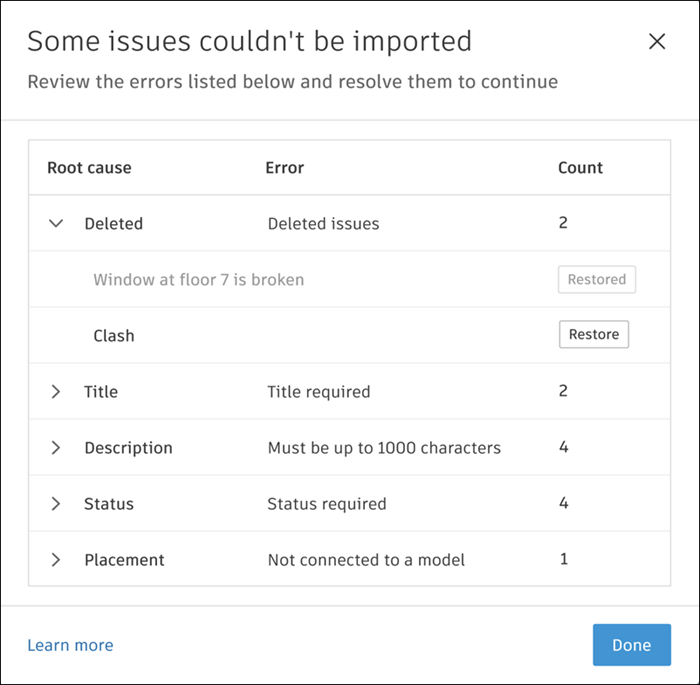Click the Count column header
This screenshot has height=685, width=700.
[580, 168]
